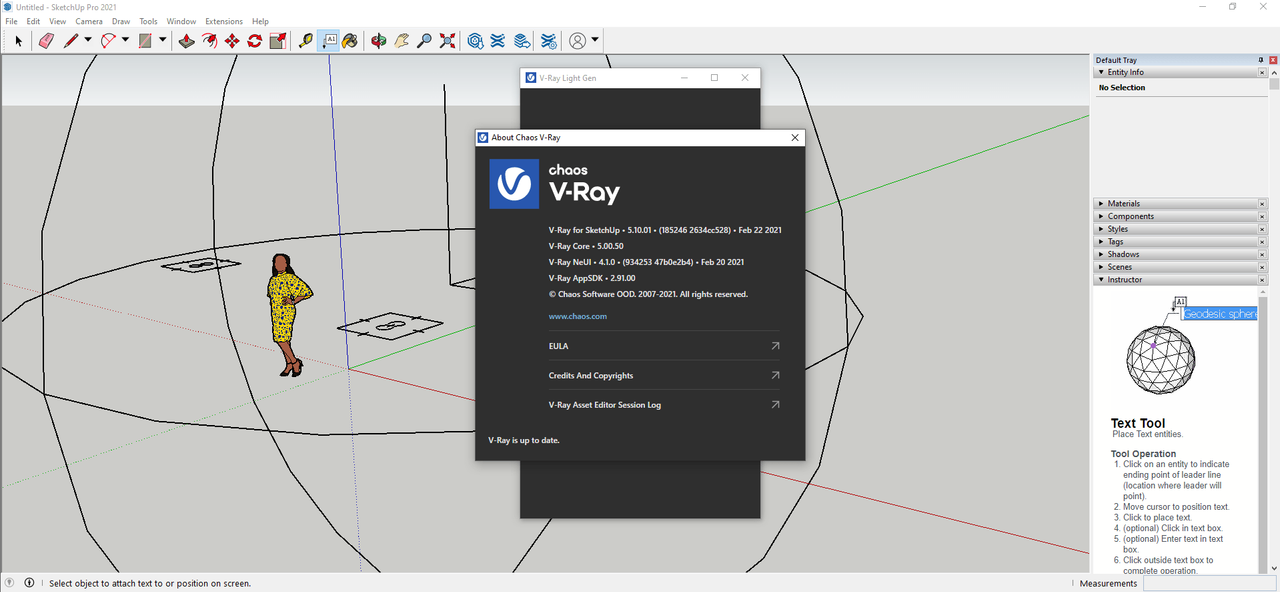
Task: Select the Paint Bucket tool
Action: [x=350, y=41]
